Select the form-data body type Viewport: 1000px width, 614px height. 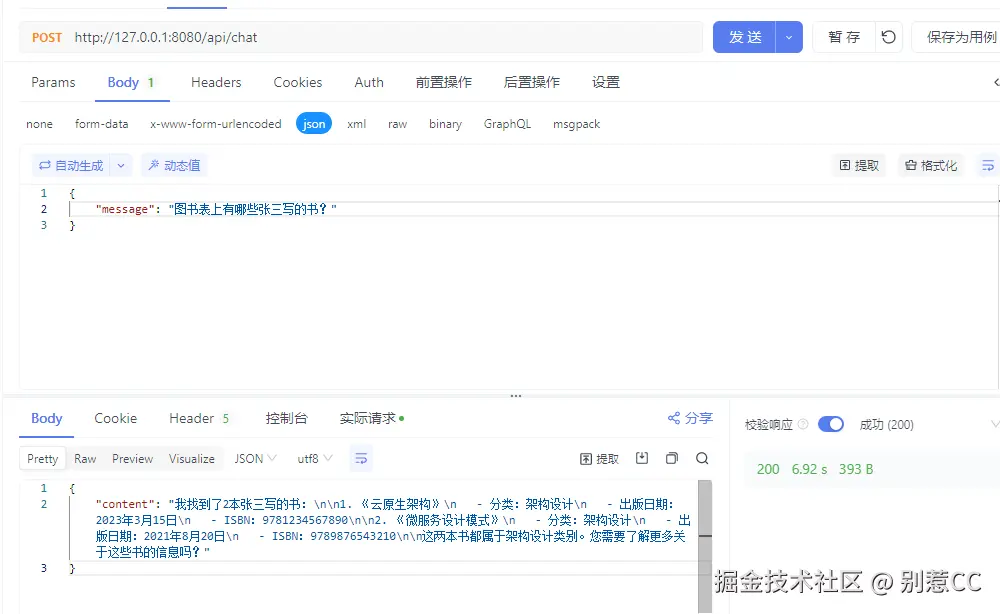tap(101, 124)
